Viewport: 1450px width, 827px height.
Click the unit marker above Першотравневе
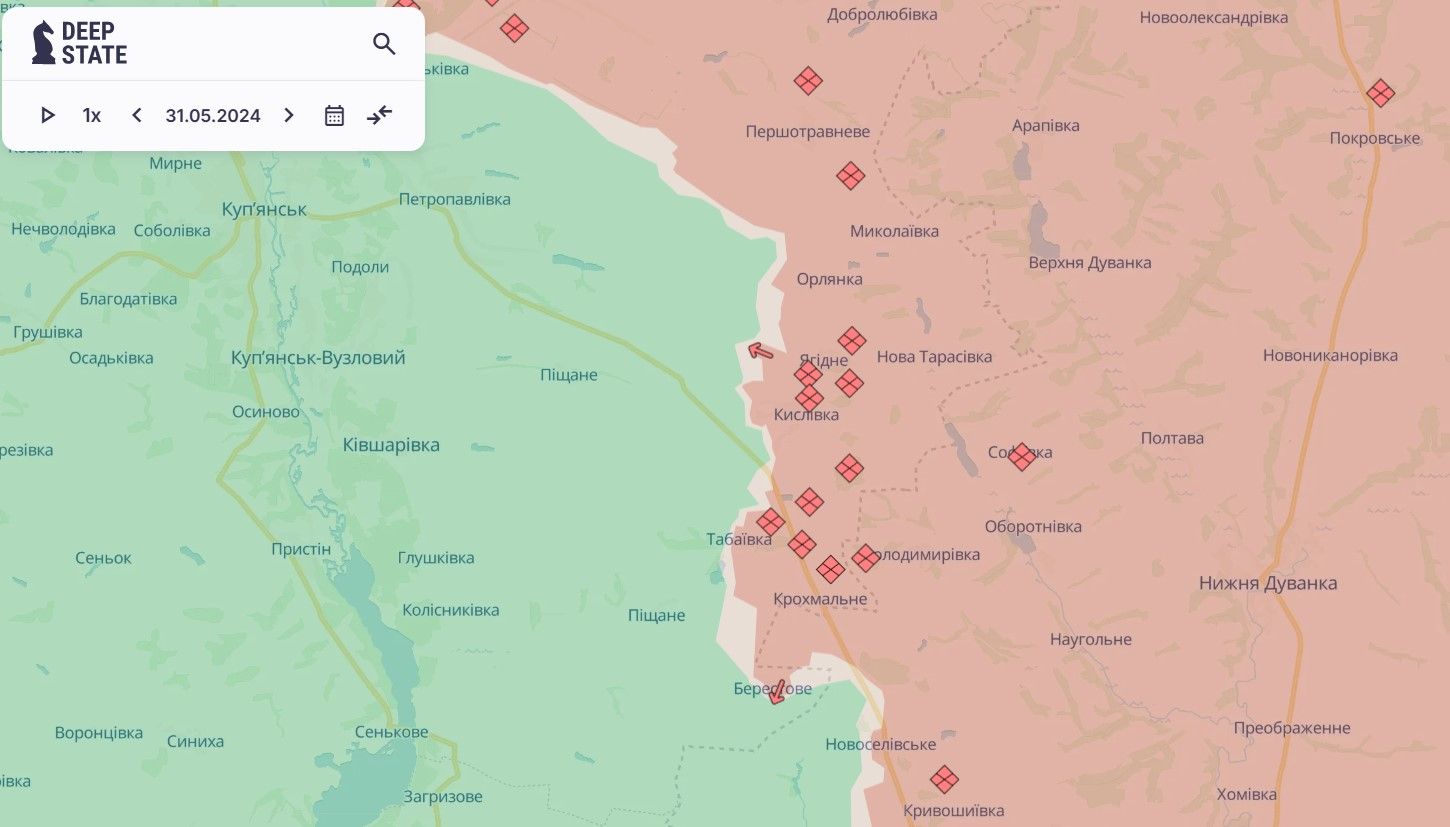[808, 81]
